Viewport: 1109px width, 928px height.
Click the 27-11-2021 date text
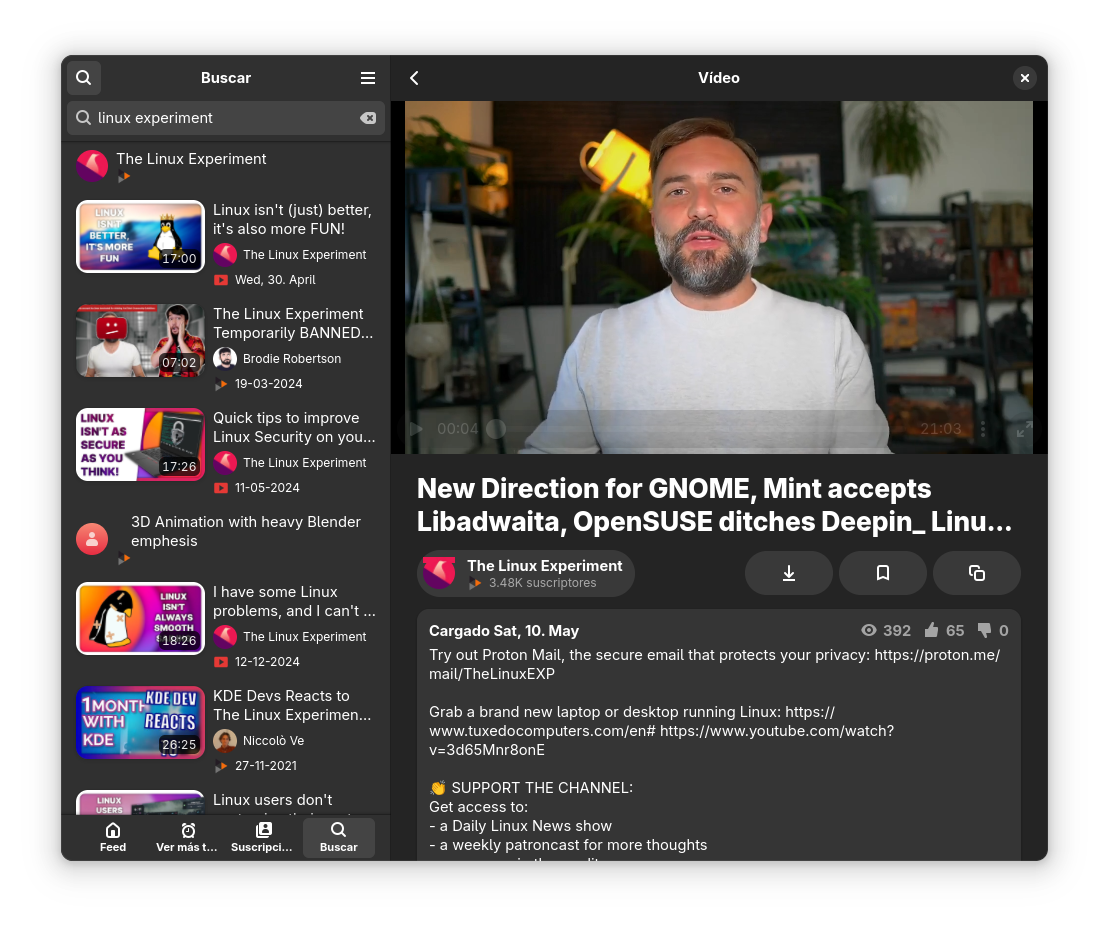pyautogui.click(x=266, y=765)
